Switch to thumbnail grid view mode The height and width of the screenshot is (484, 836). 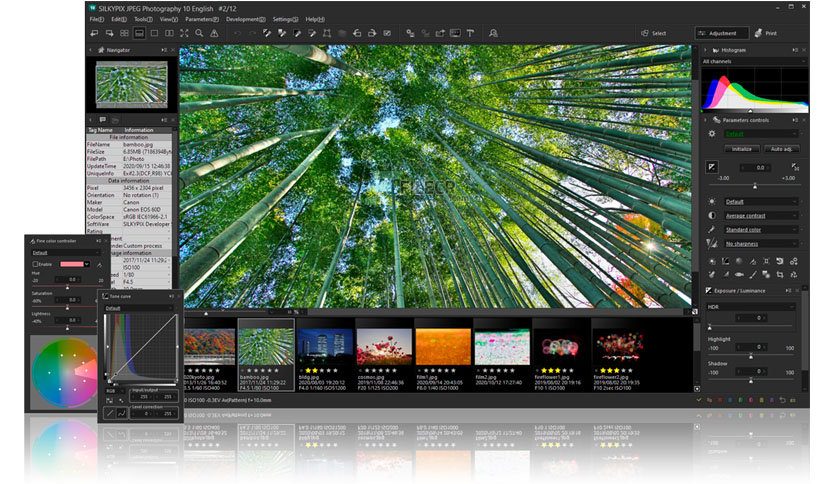(124, 33)
